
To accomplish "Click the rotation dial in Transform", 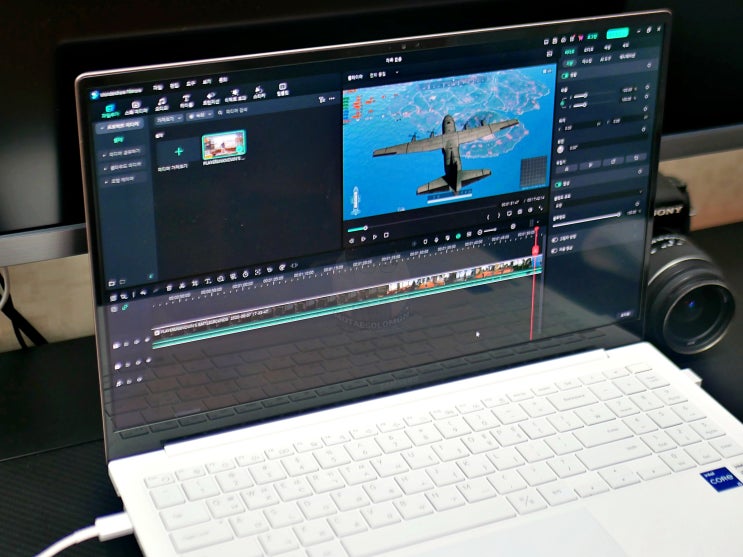I will click(561, 149).
